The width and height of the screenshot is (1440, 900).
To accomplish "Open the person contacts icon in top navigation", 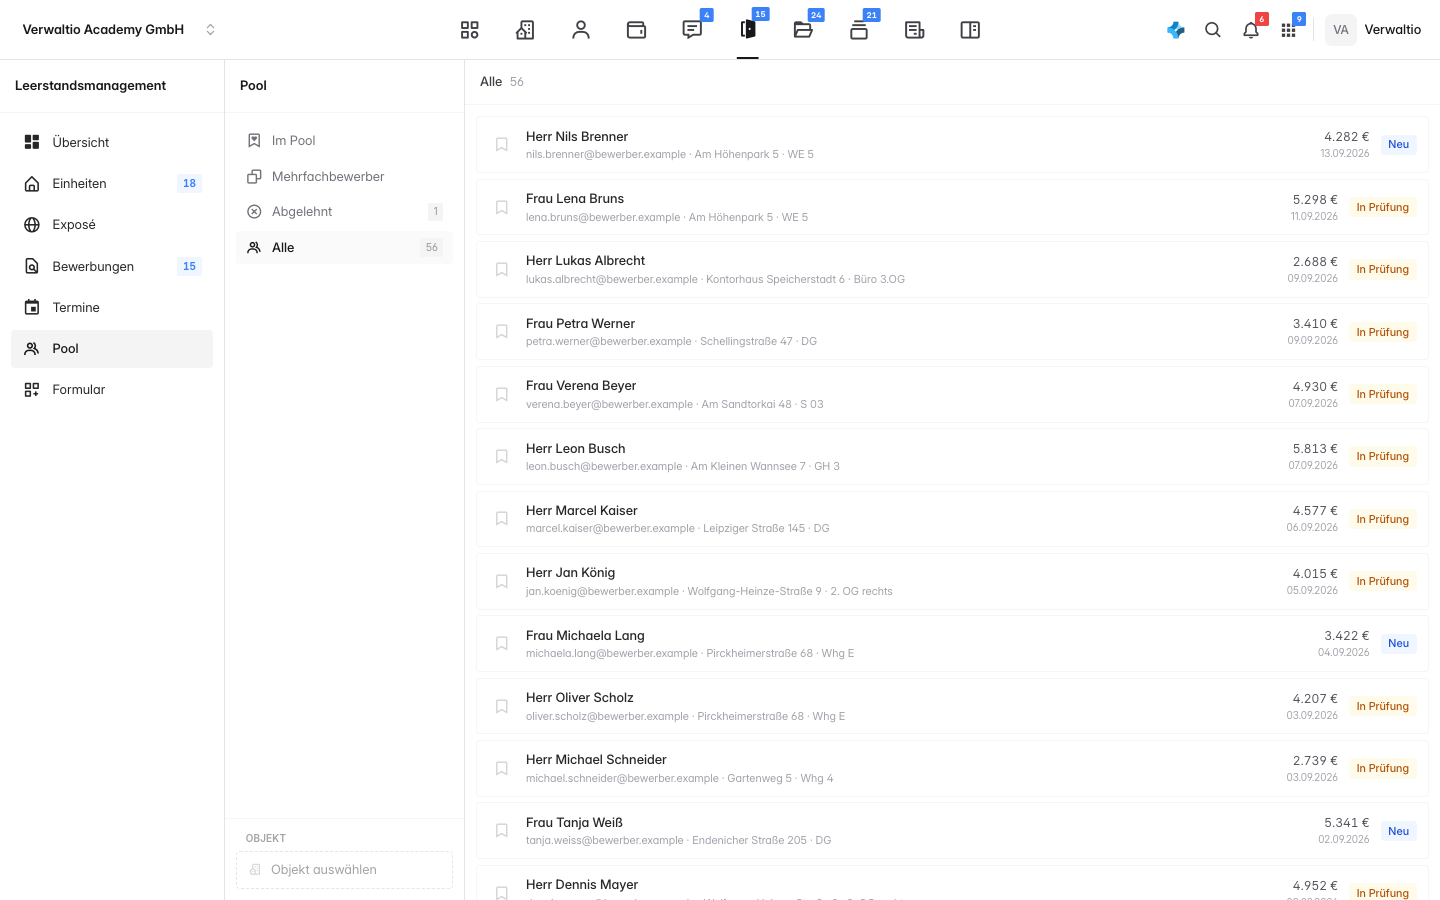I will pos(581,30).
